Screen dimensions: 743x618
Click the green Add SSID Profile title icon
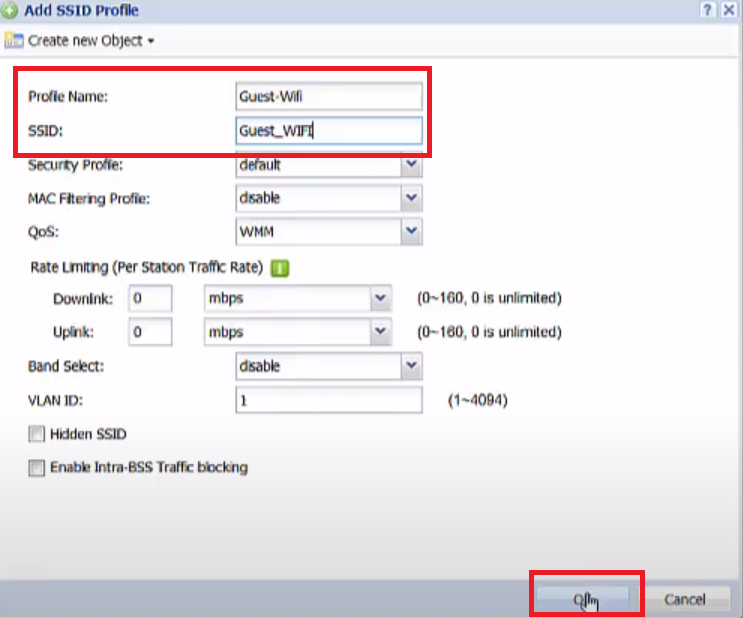tap(11, 11)
